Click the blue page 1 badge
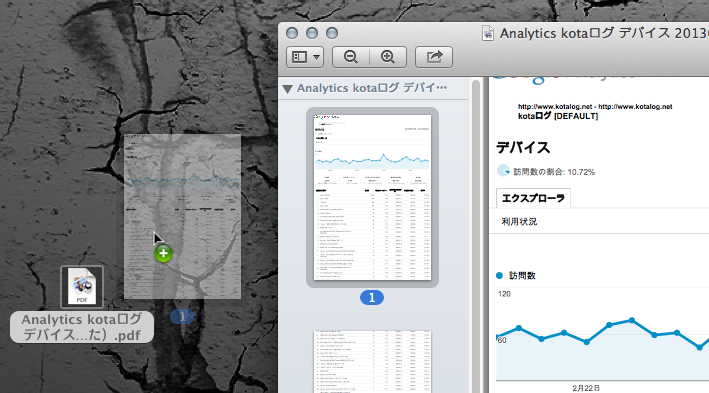The width and height of the screenshot is (709, 393). coord(372,298)
